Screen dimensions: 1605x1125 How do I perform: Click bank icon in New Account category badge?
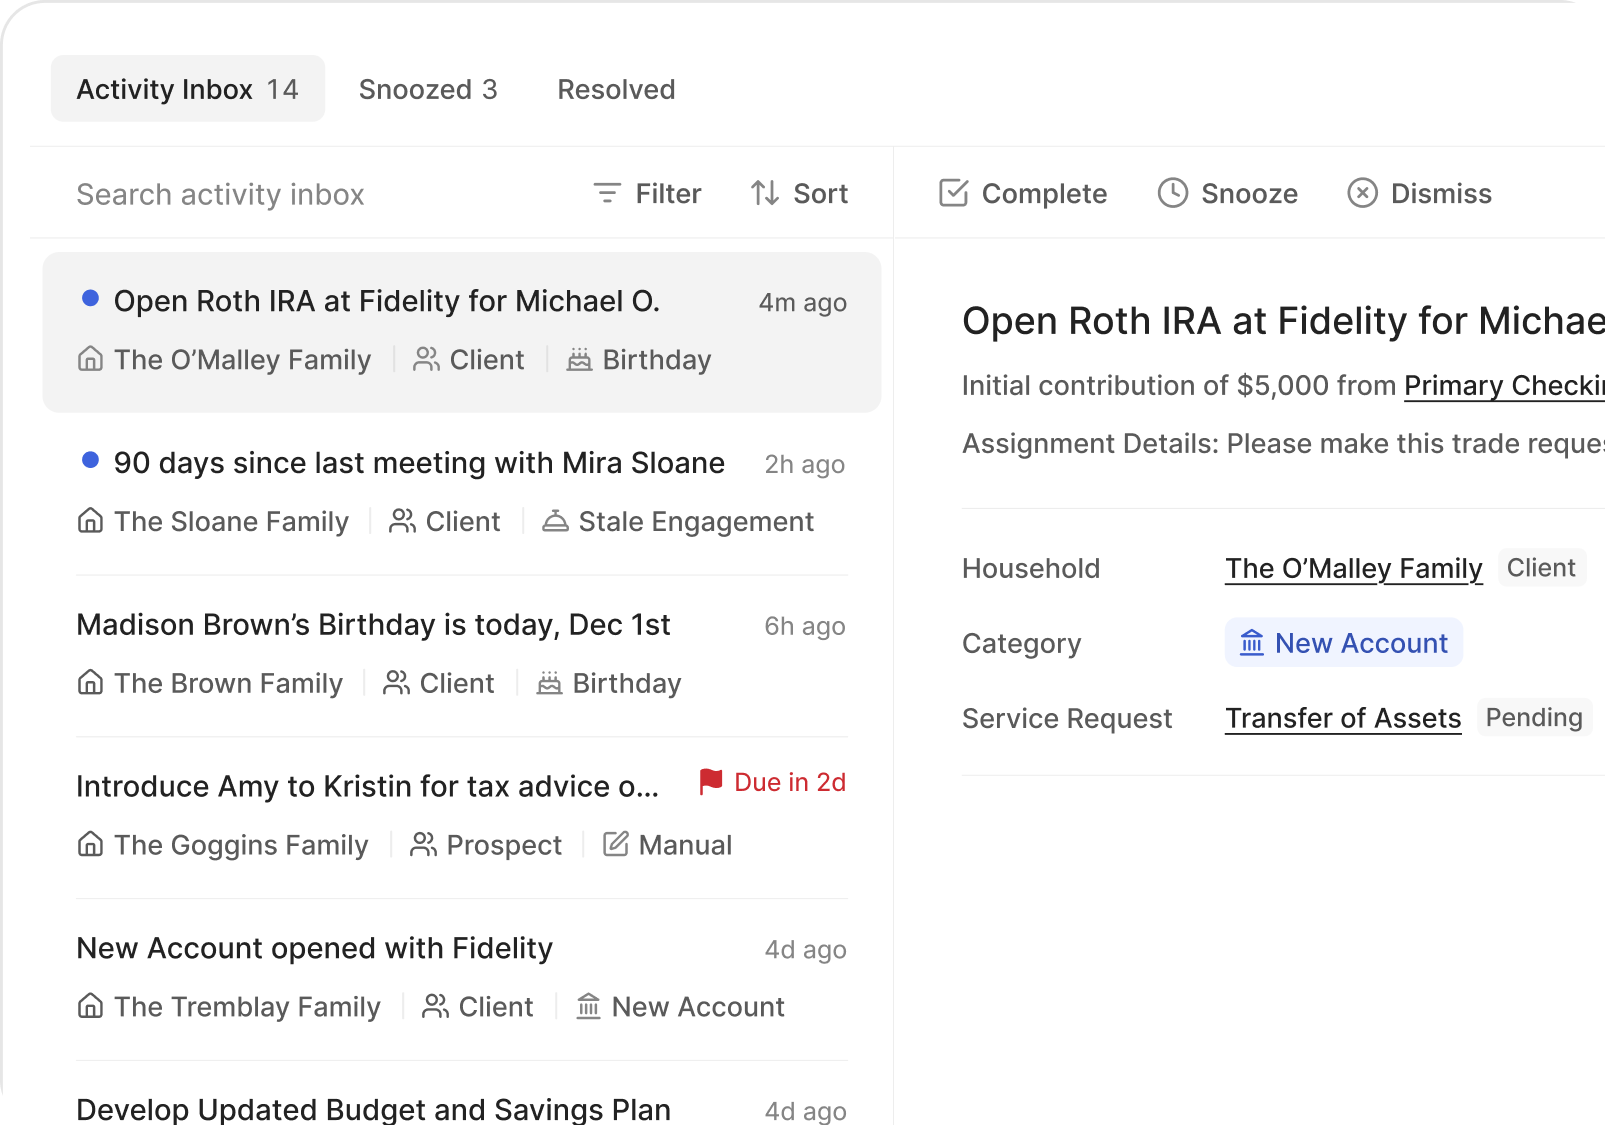click(1252, 642)
